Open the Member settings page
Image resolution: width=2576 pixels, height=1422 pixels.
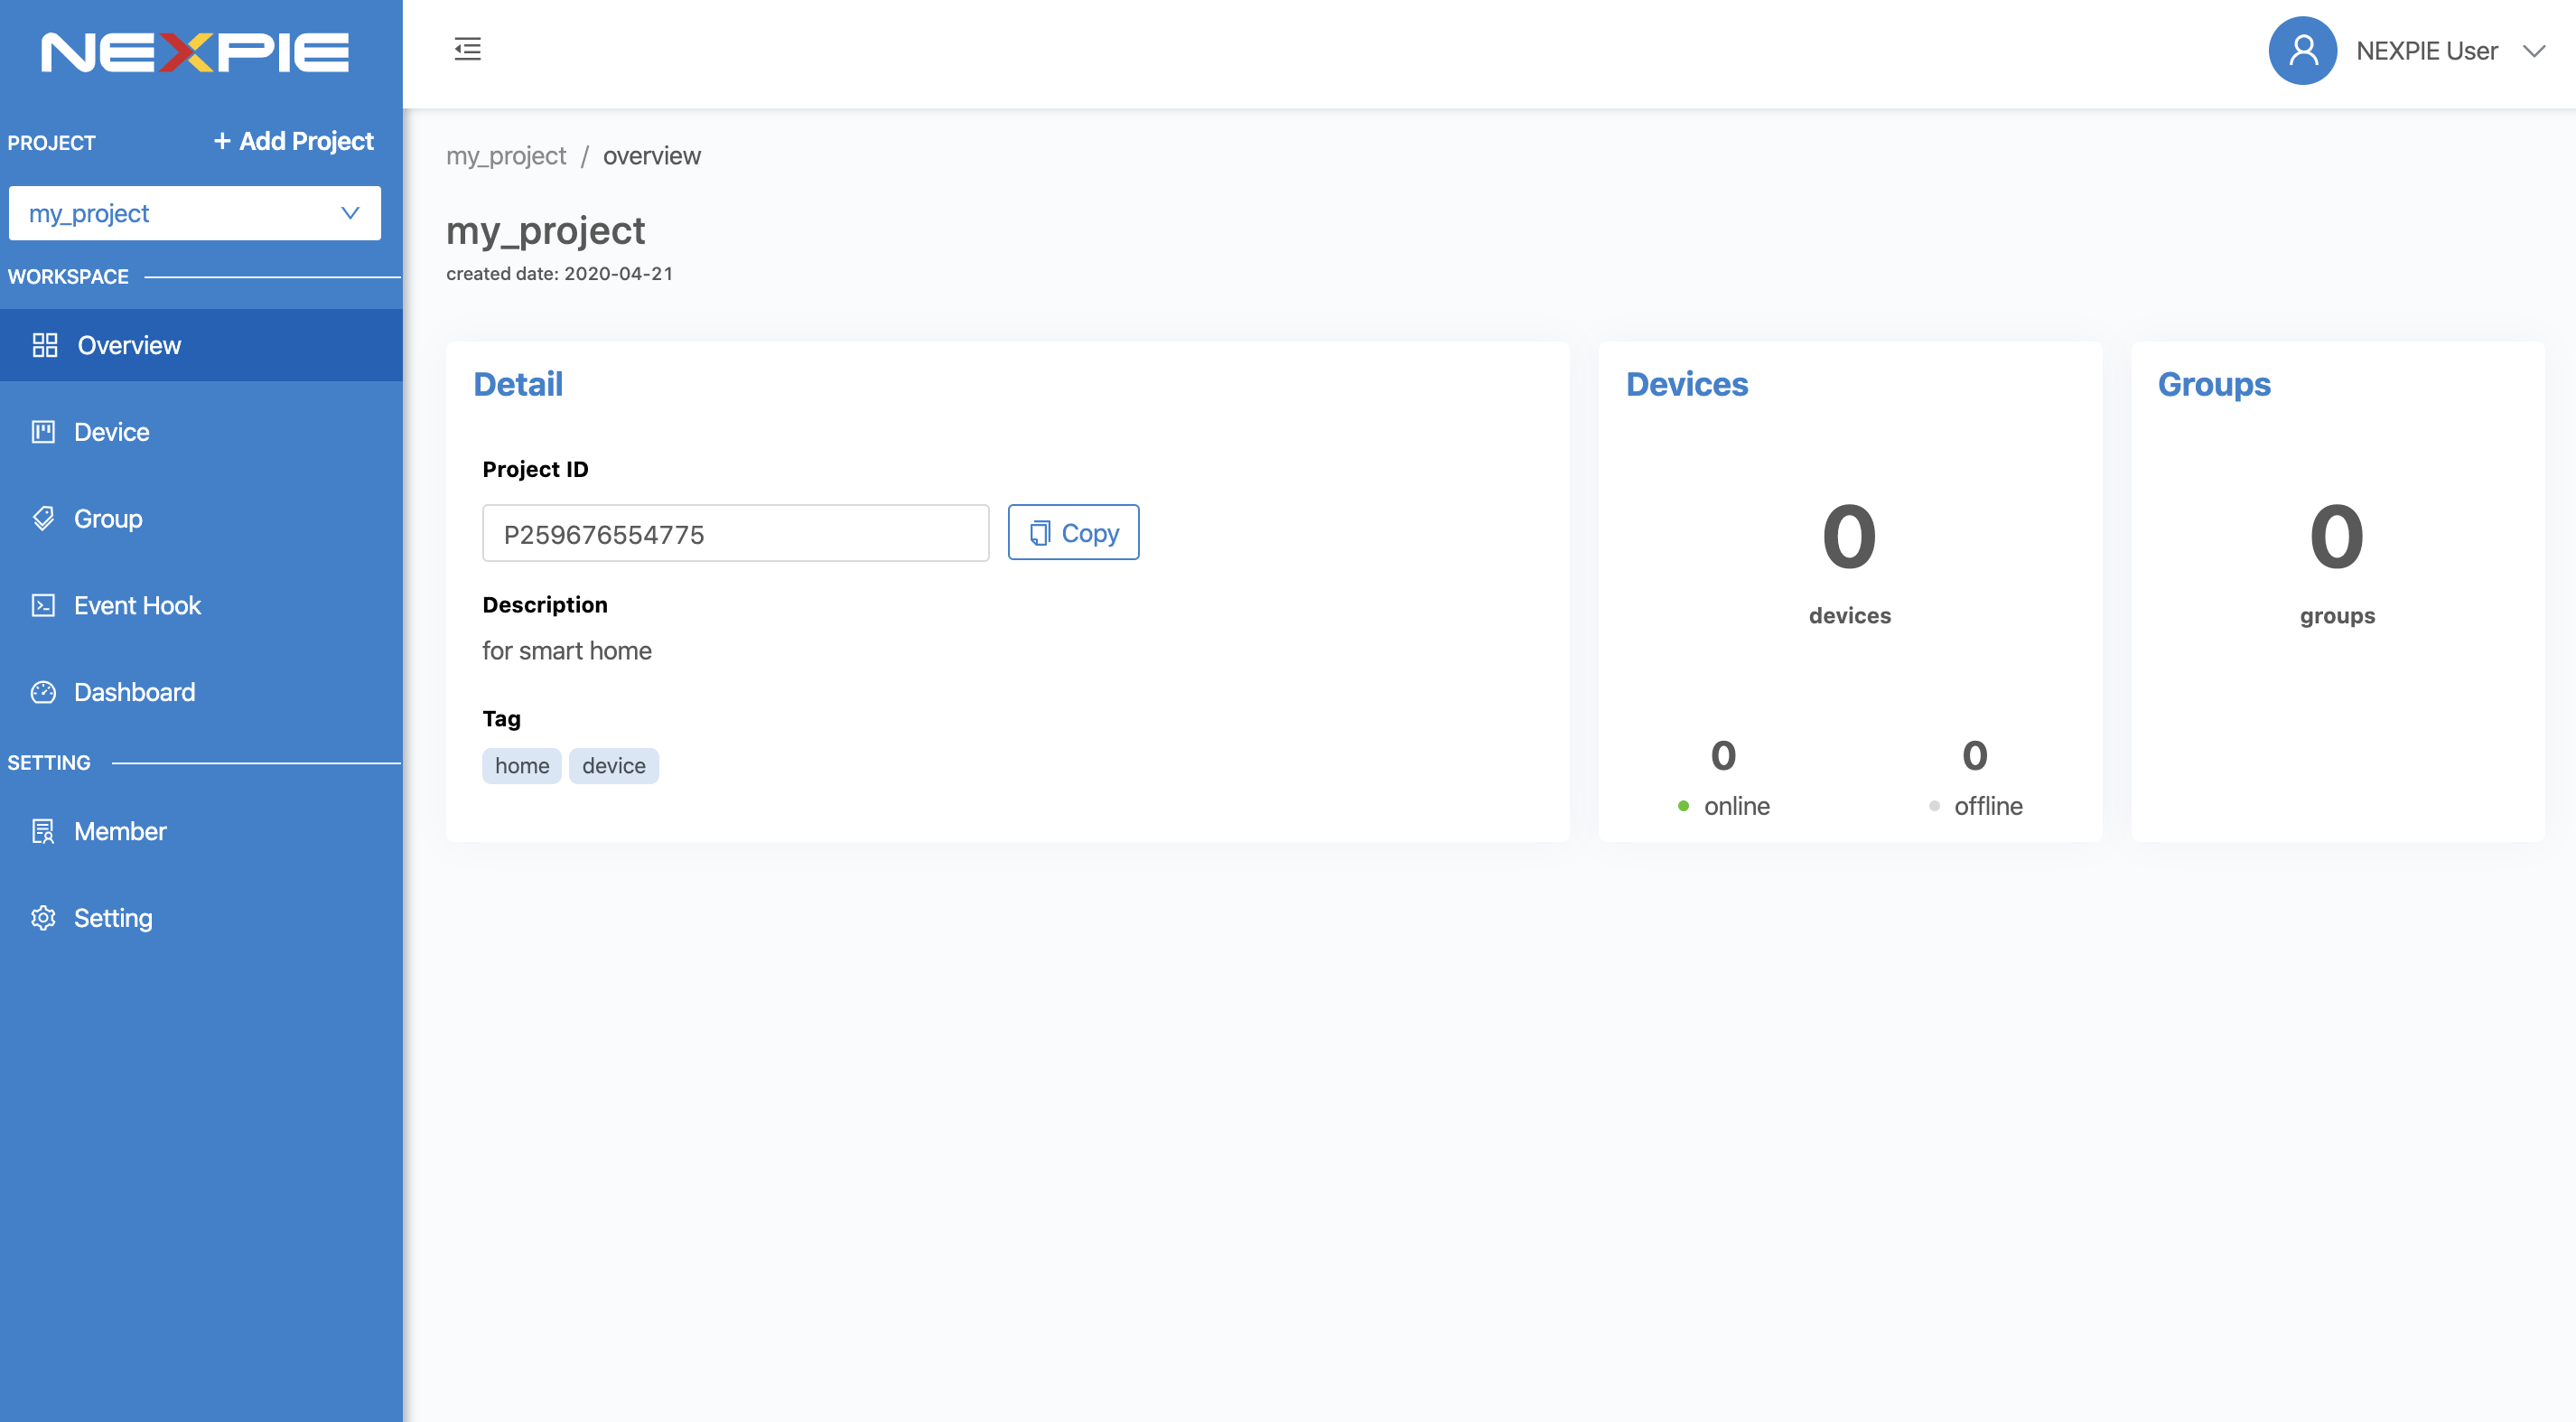click(x=201, y=832)
